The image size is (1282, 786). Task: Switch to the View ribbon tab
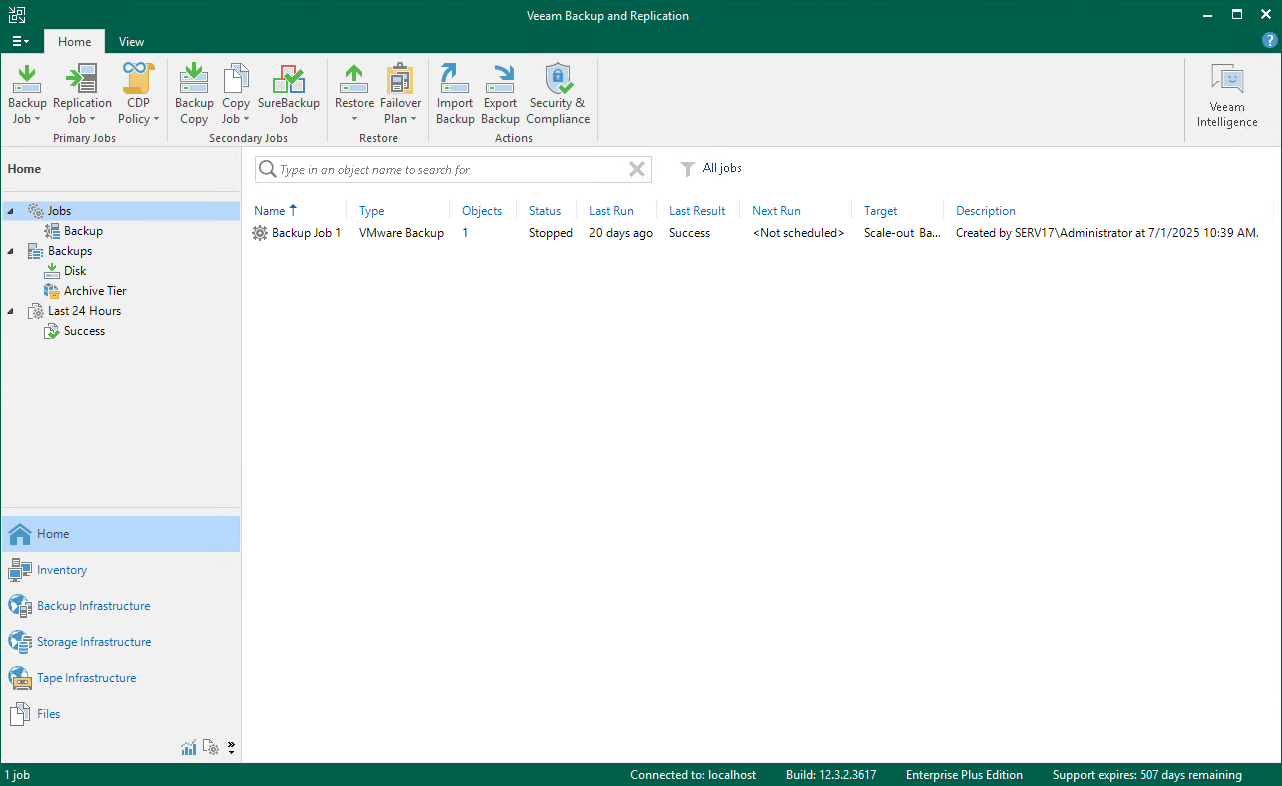pos(131,42)
